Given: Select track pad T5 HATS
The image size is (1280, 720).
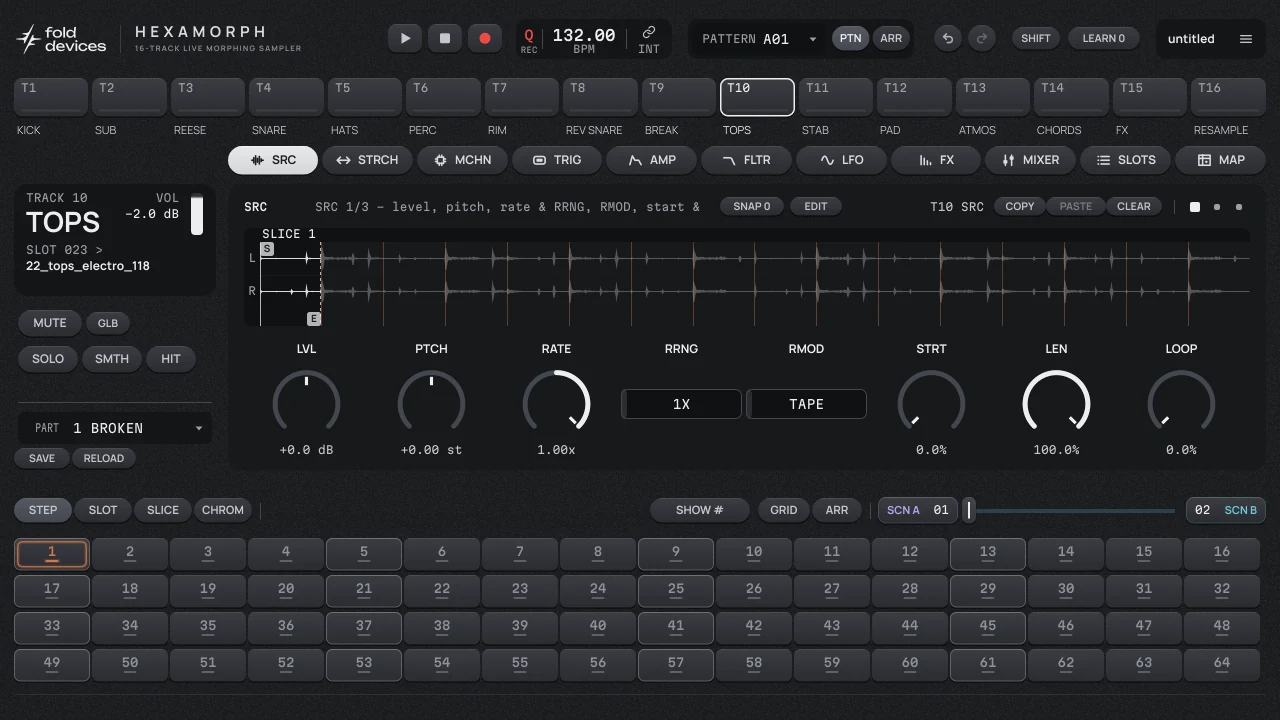Looking at the screenshot, I should (x=364, y=98).
